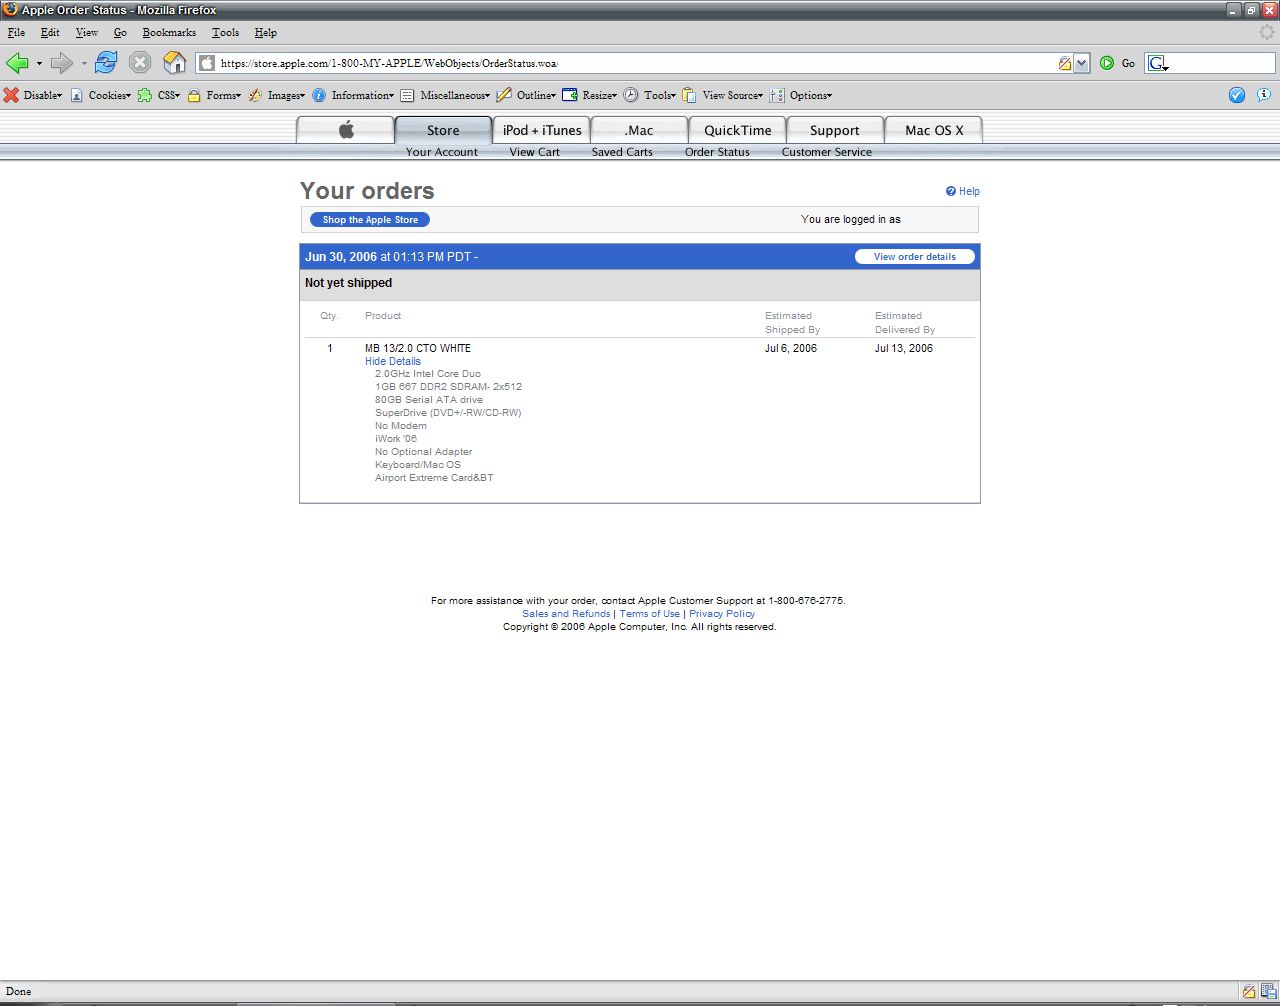Open View Cart link
Viewport: 1280px width, 1006px height.
pos(535,152)
